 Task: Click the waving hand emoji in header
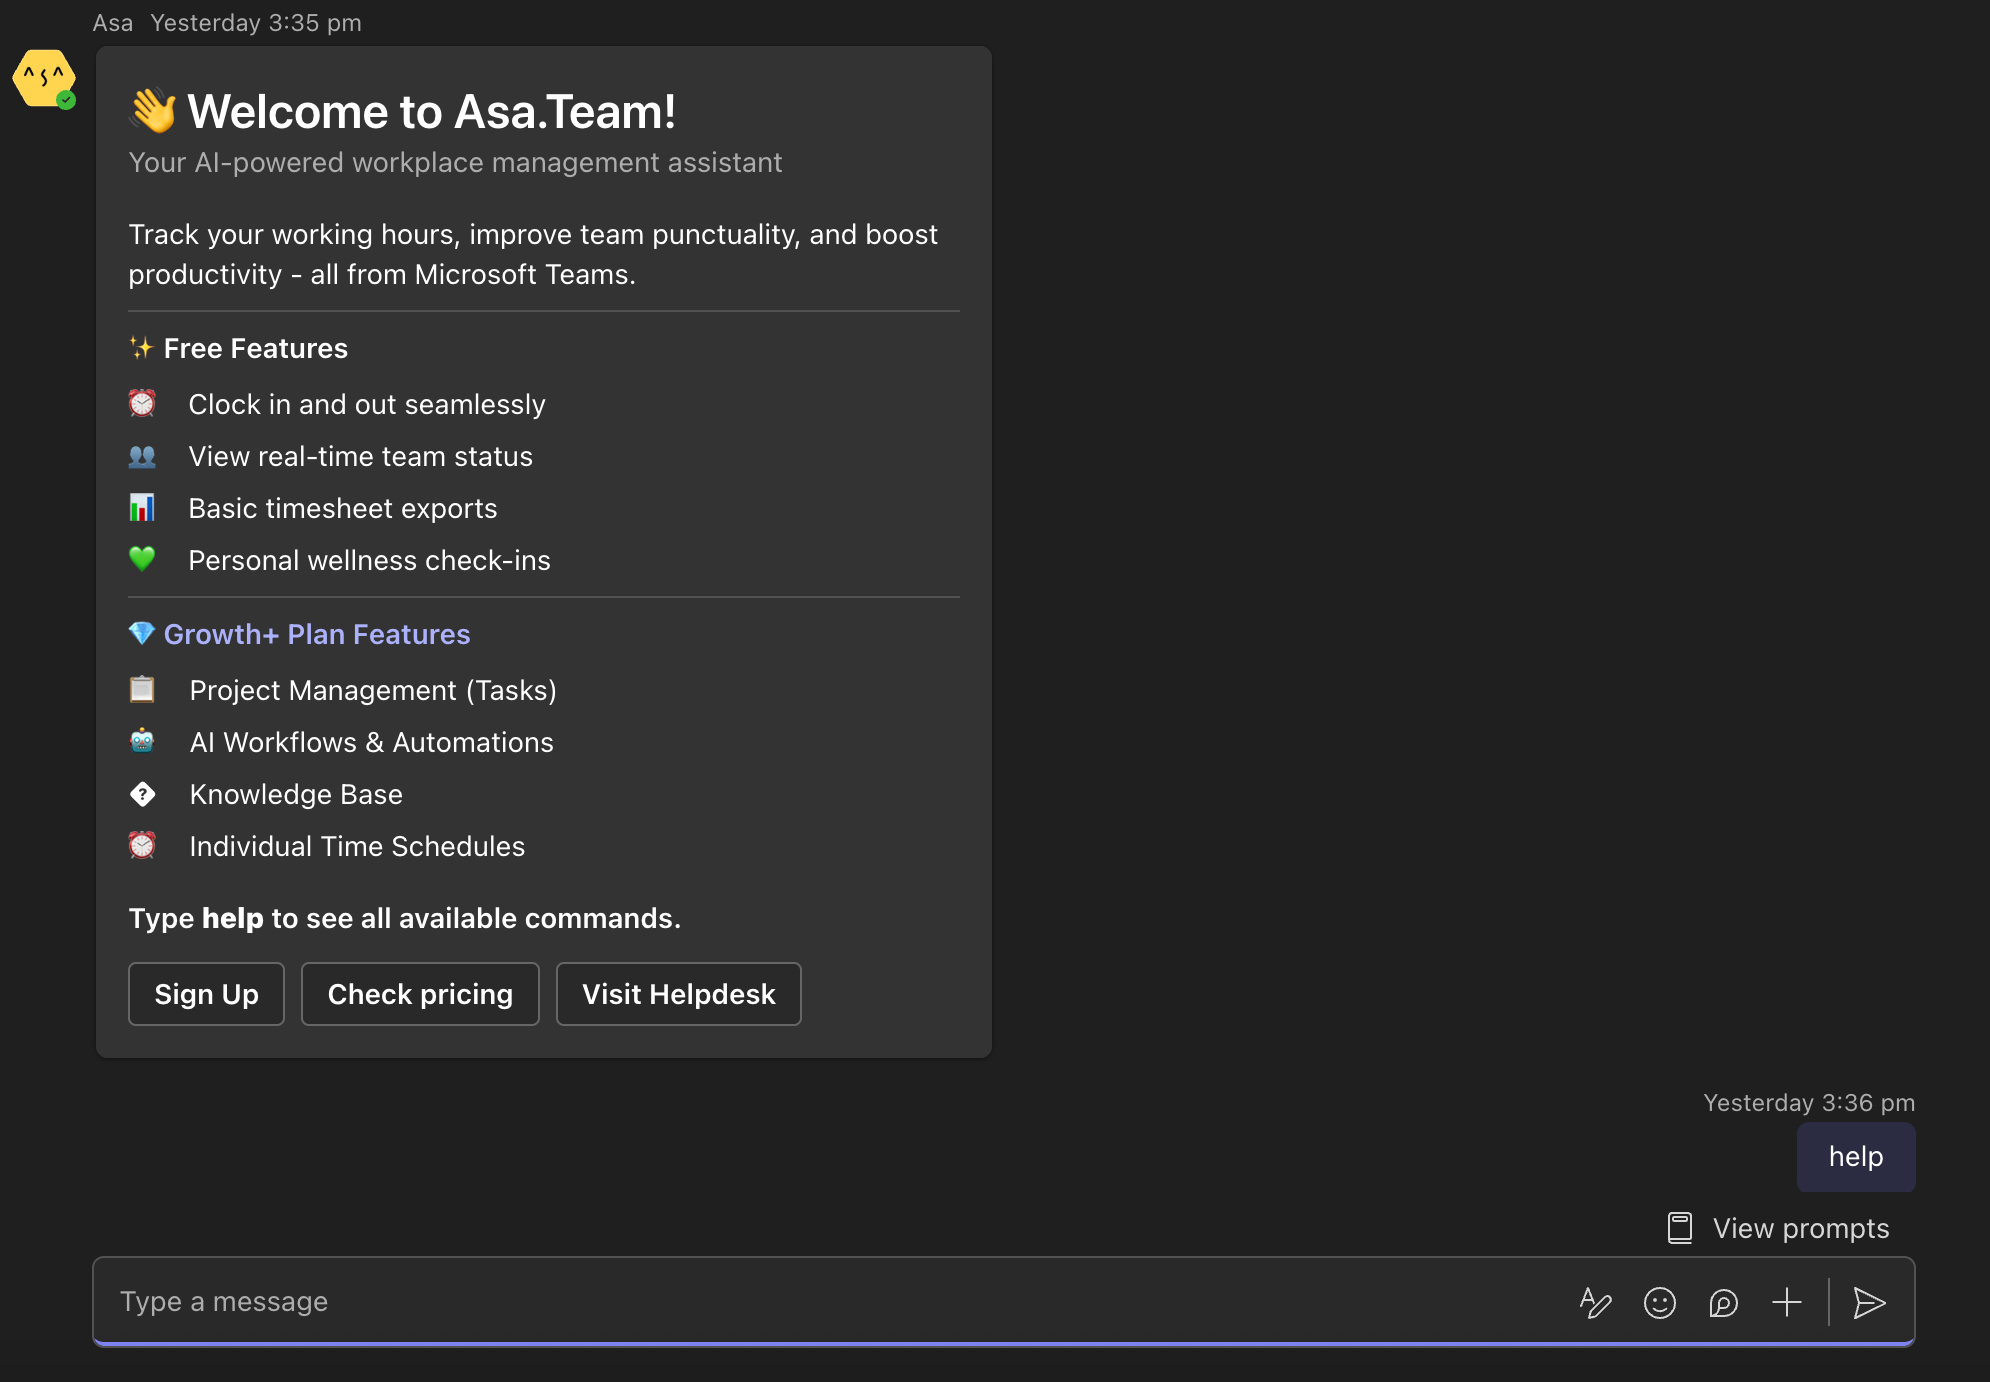point(153,110)
